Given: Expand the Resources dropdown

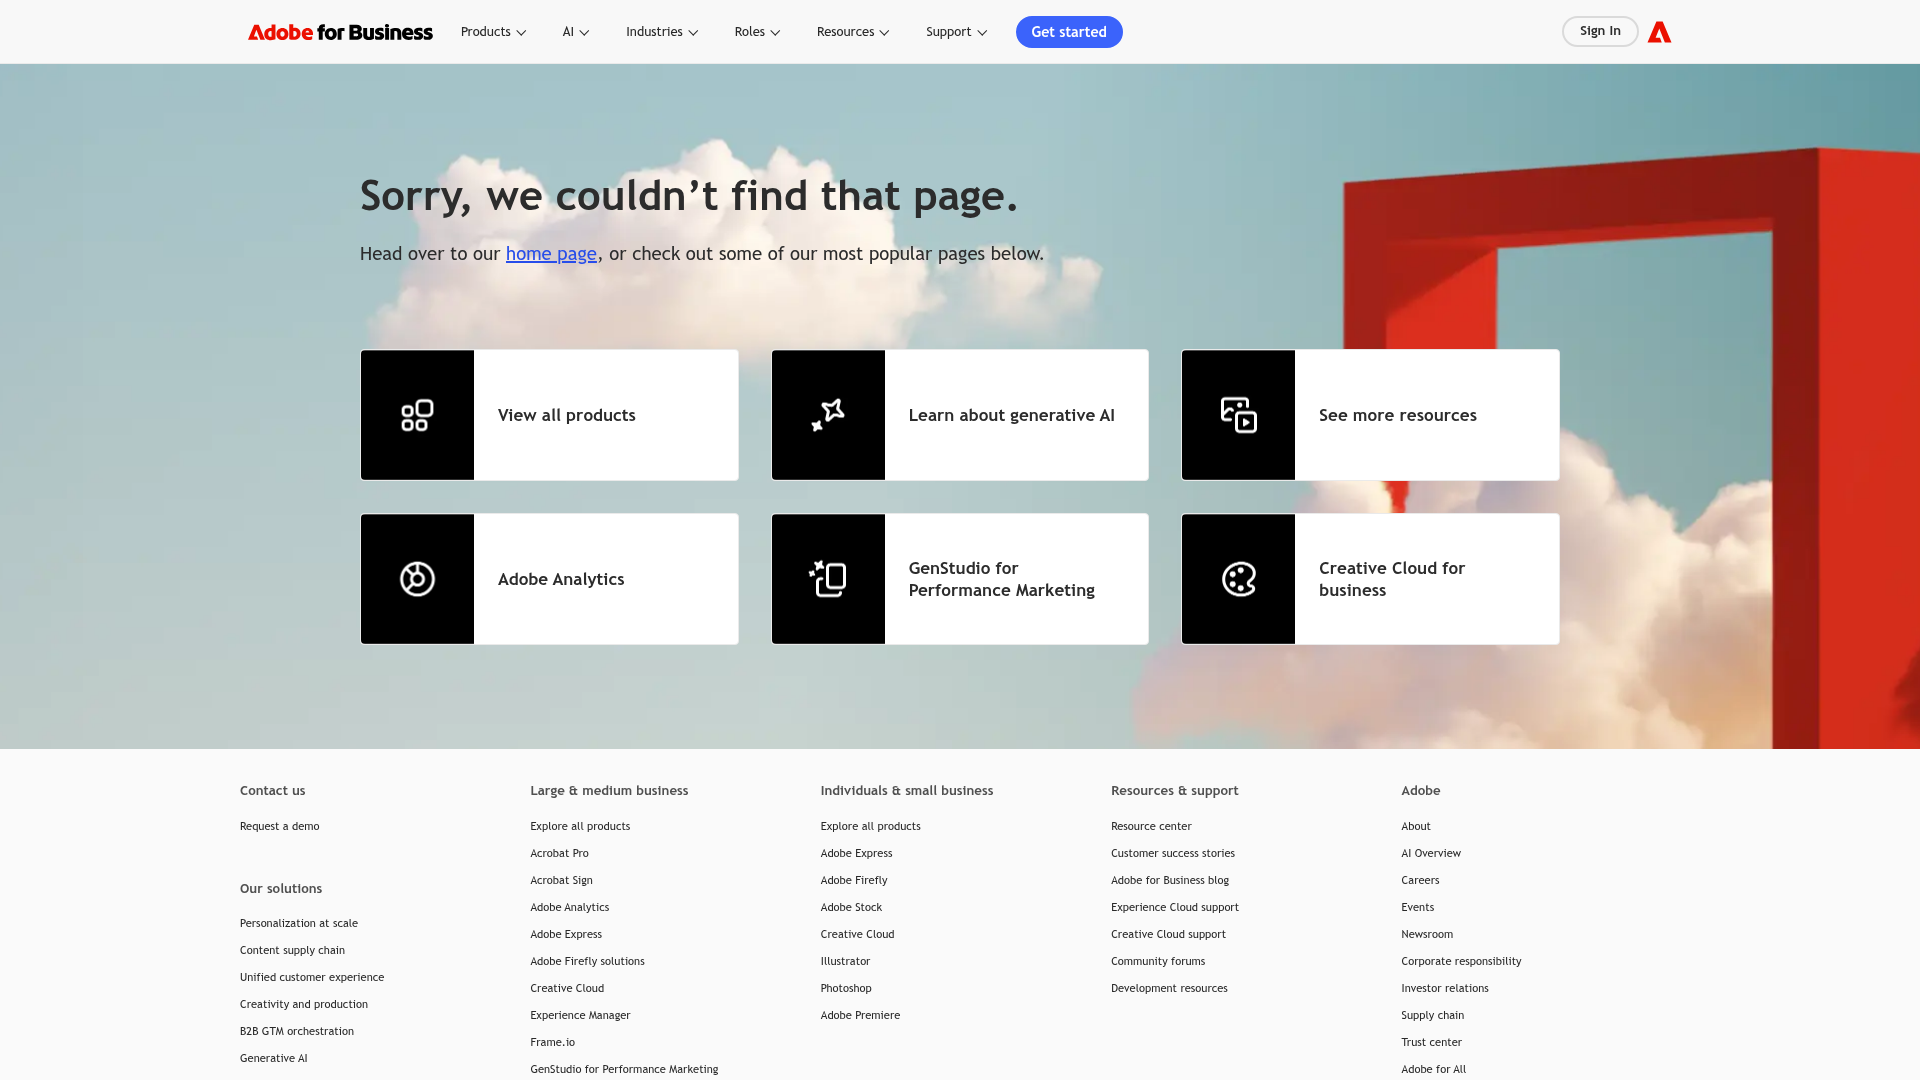Looking at the screenshot, I should point(852,31).
